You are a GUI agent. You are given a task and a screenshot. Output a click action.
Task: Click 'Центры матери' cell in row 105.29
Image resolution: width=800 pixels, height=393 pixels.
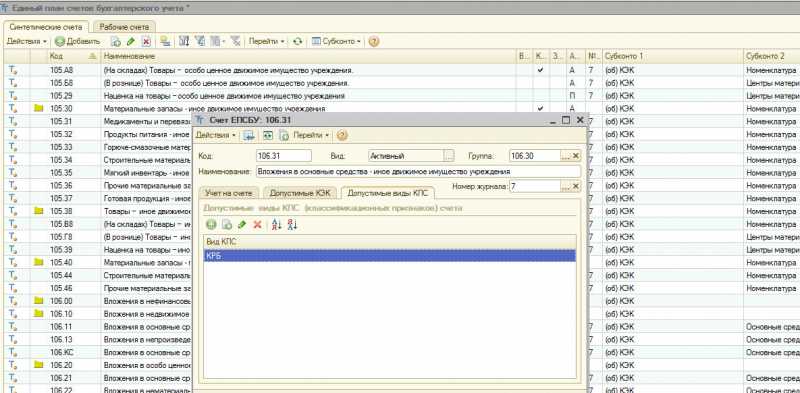click(x=772, y=95)
